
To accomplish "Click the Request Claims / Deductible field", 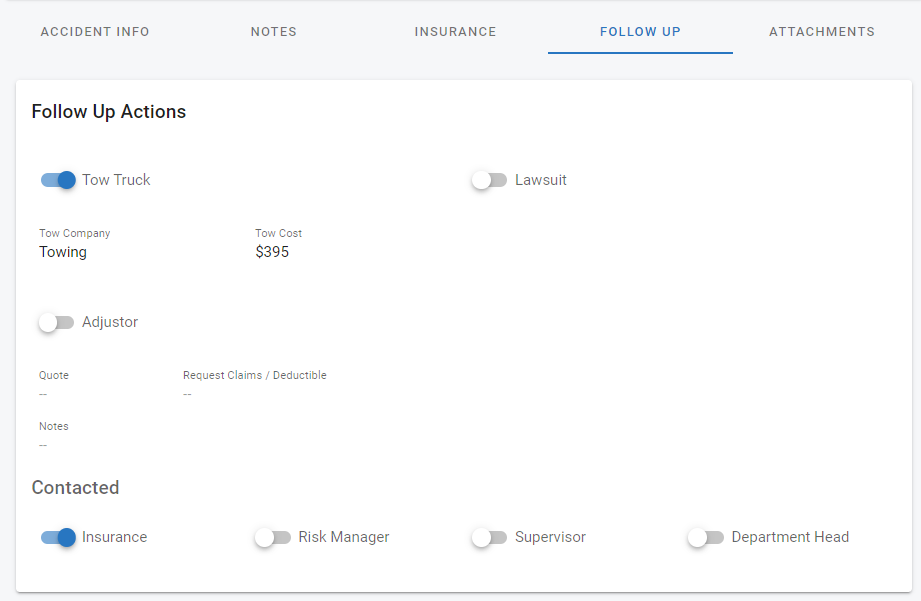I will [187, 394].
